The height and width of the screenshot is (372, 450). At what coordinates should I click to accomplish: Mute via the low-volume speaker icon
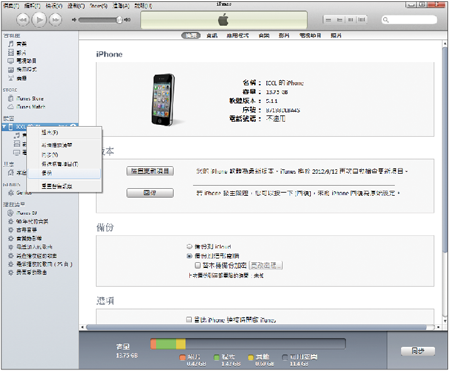pos(74,20)
